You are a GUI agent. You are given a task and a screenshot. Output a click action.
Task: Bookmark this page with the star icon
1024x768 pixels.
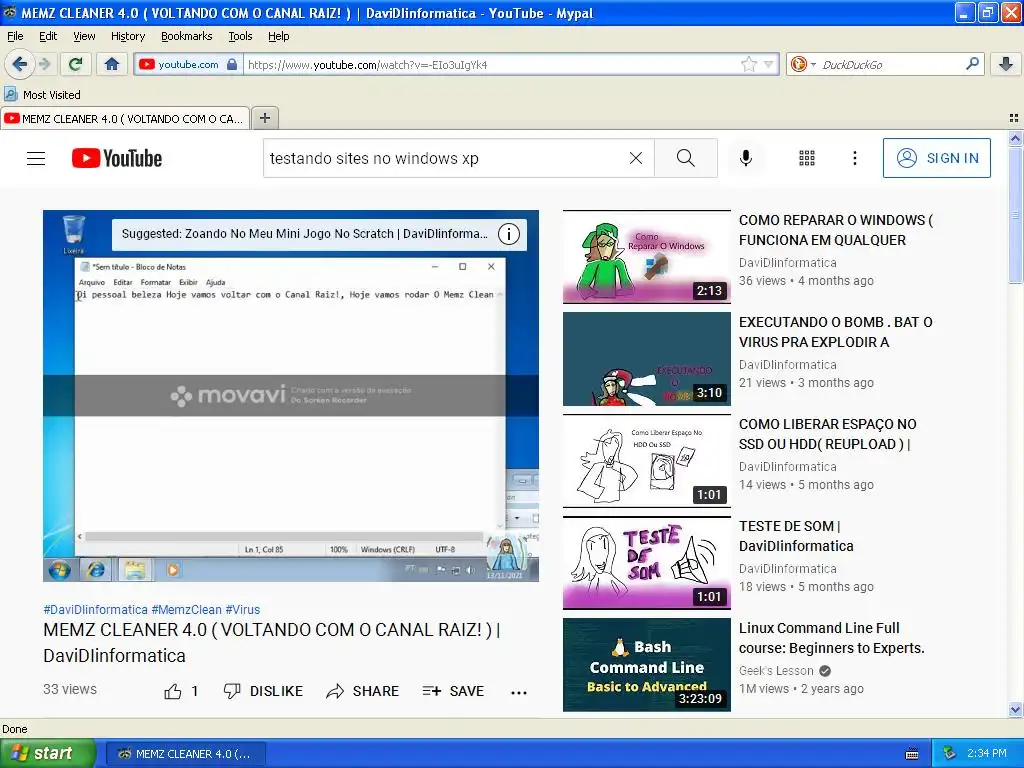[748, 64]
